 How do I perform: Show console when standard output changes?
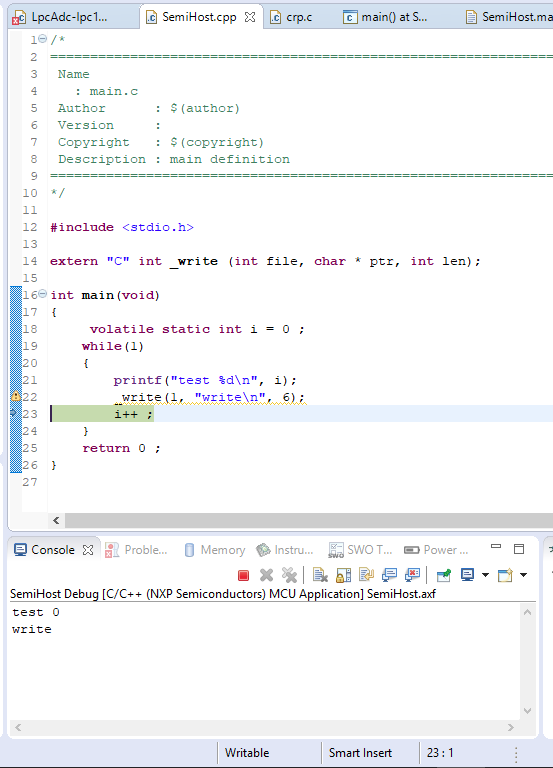tap(389, 575)
